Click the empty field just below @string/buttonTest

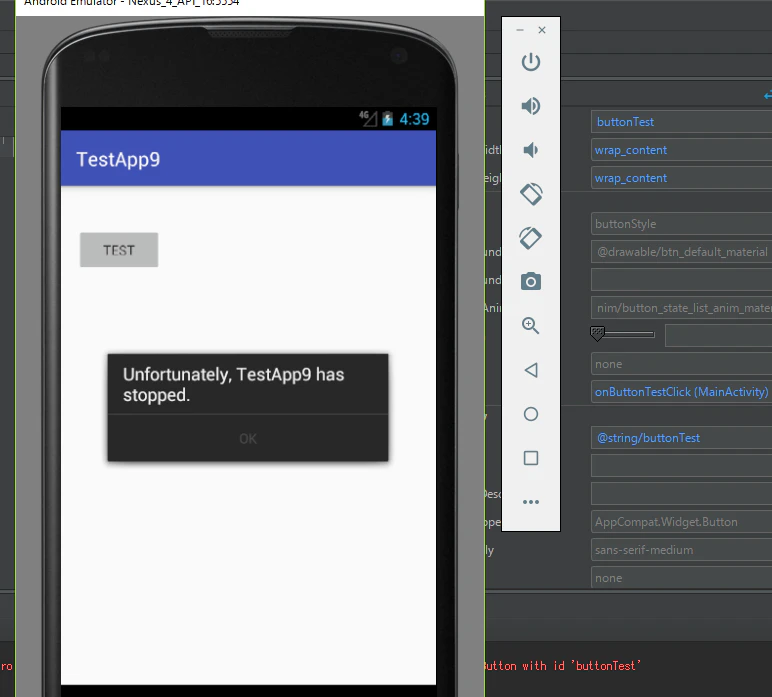point(681,466)
